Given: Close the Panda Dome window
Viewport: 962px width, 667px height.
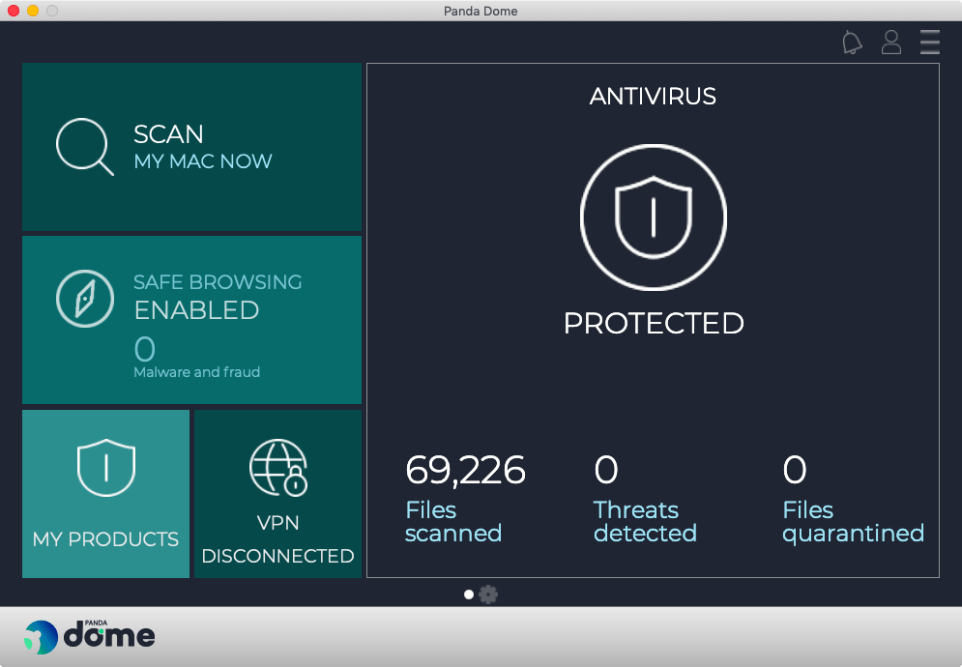Looking at the screenshot, I should [13, 10].
